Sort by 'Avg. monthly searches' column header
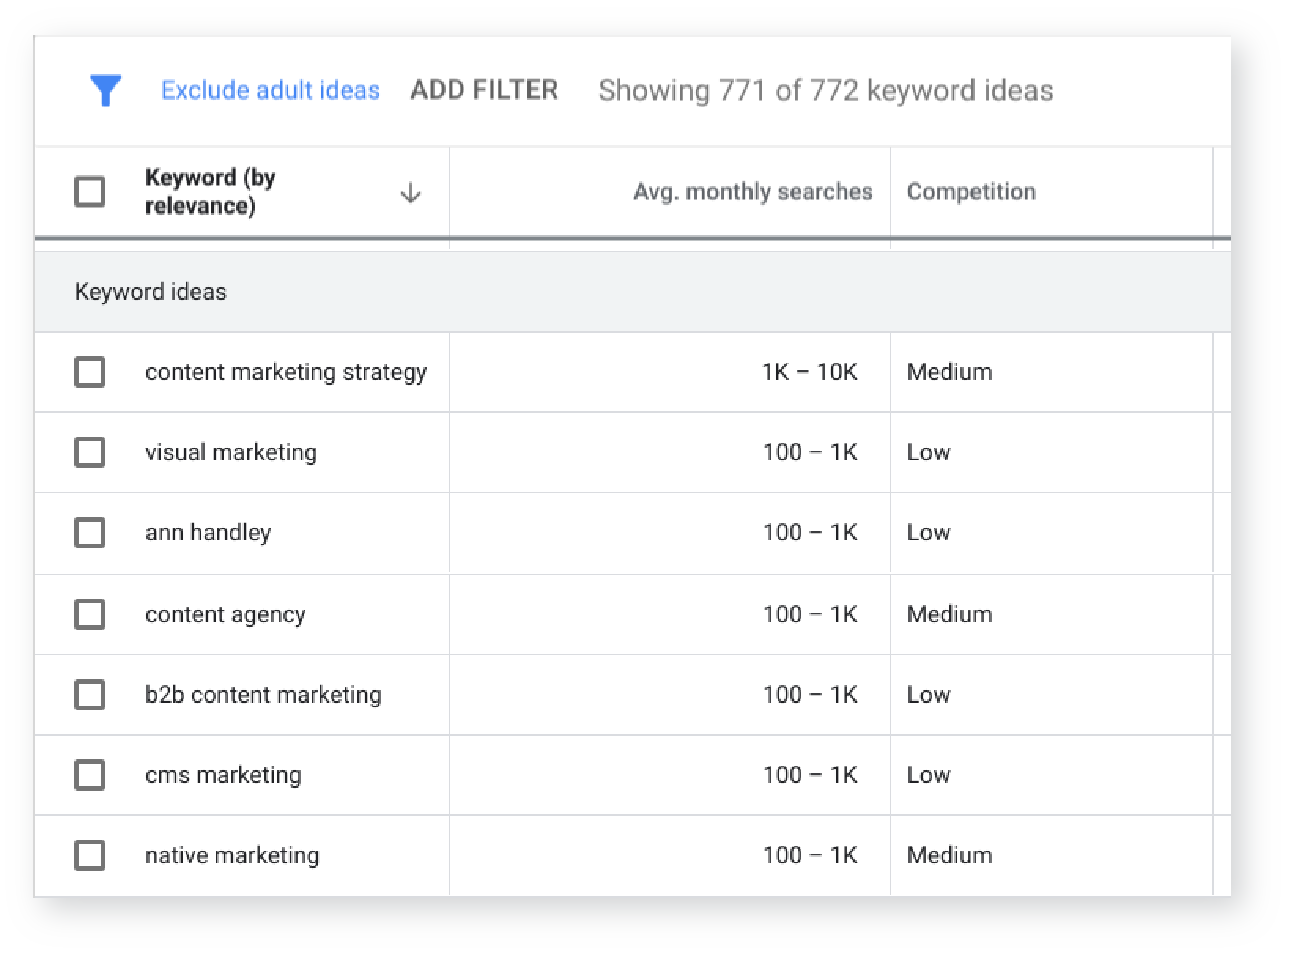1295x960 pixels. (x=752, y=191)
